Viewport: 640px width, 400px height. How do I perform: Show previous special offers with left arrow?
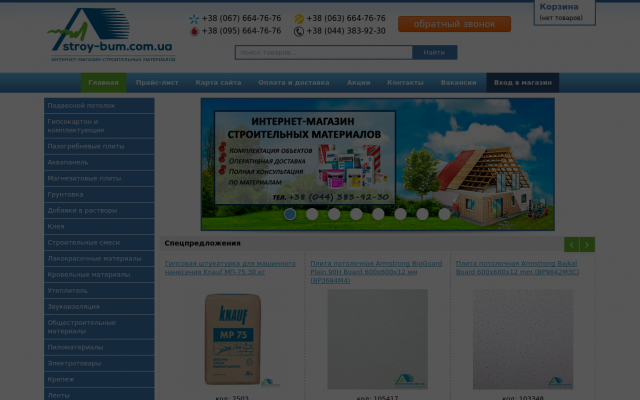click(571, 244)
